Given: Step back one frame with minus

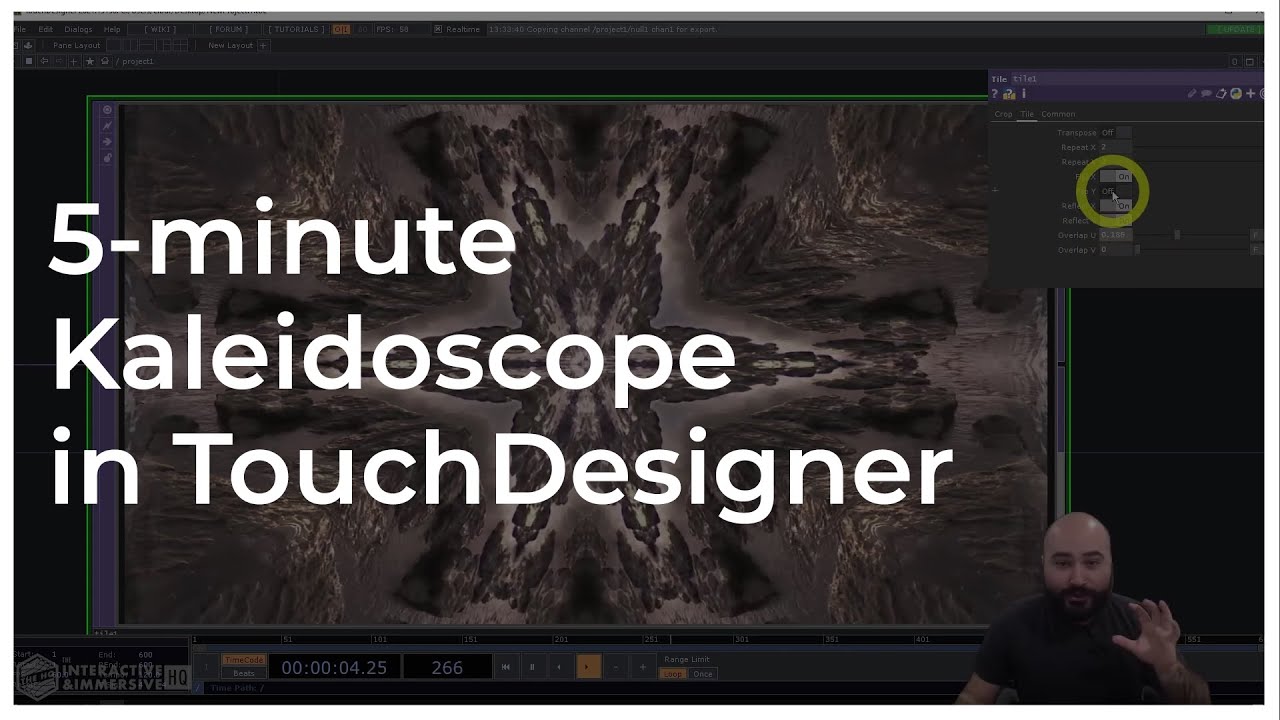Looking at the screenshot, I should 615,667.
